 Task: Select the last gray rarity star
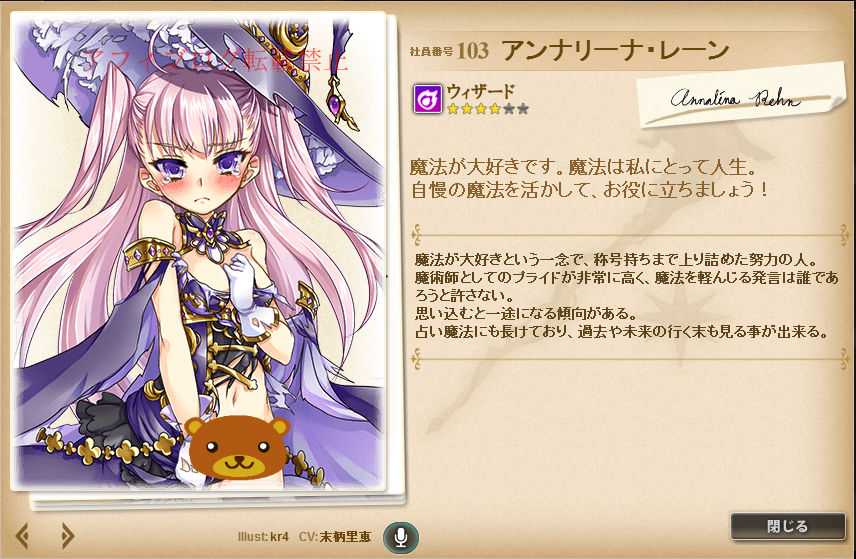(523, 109)
